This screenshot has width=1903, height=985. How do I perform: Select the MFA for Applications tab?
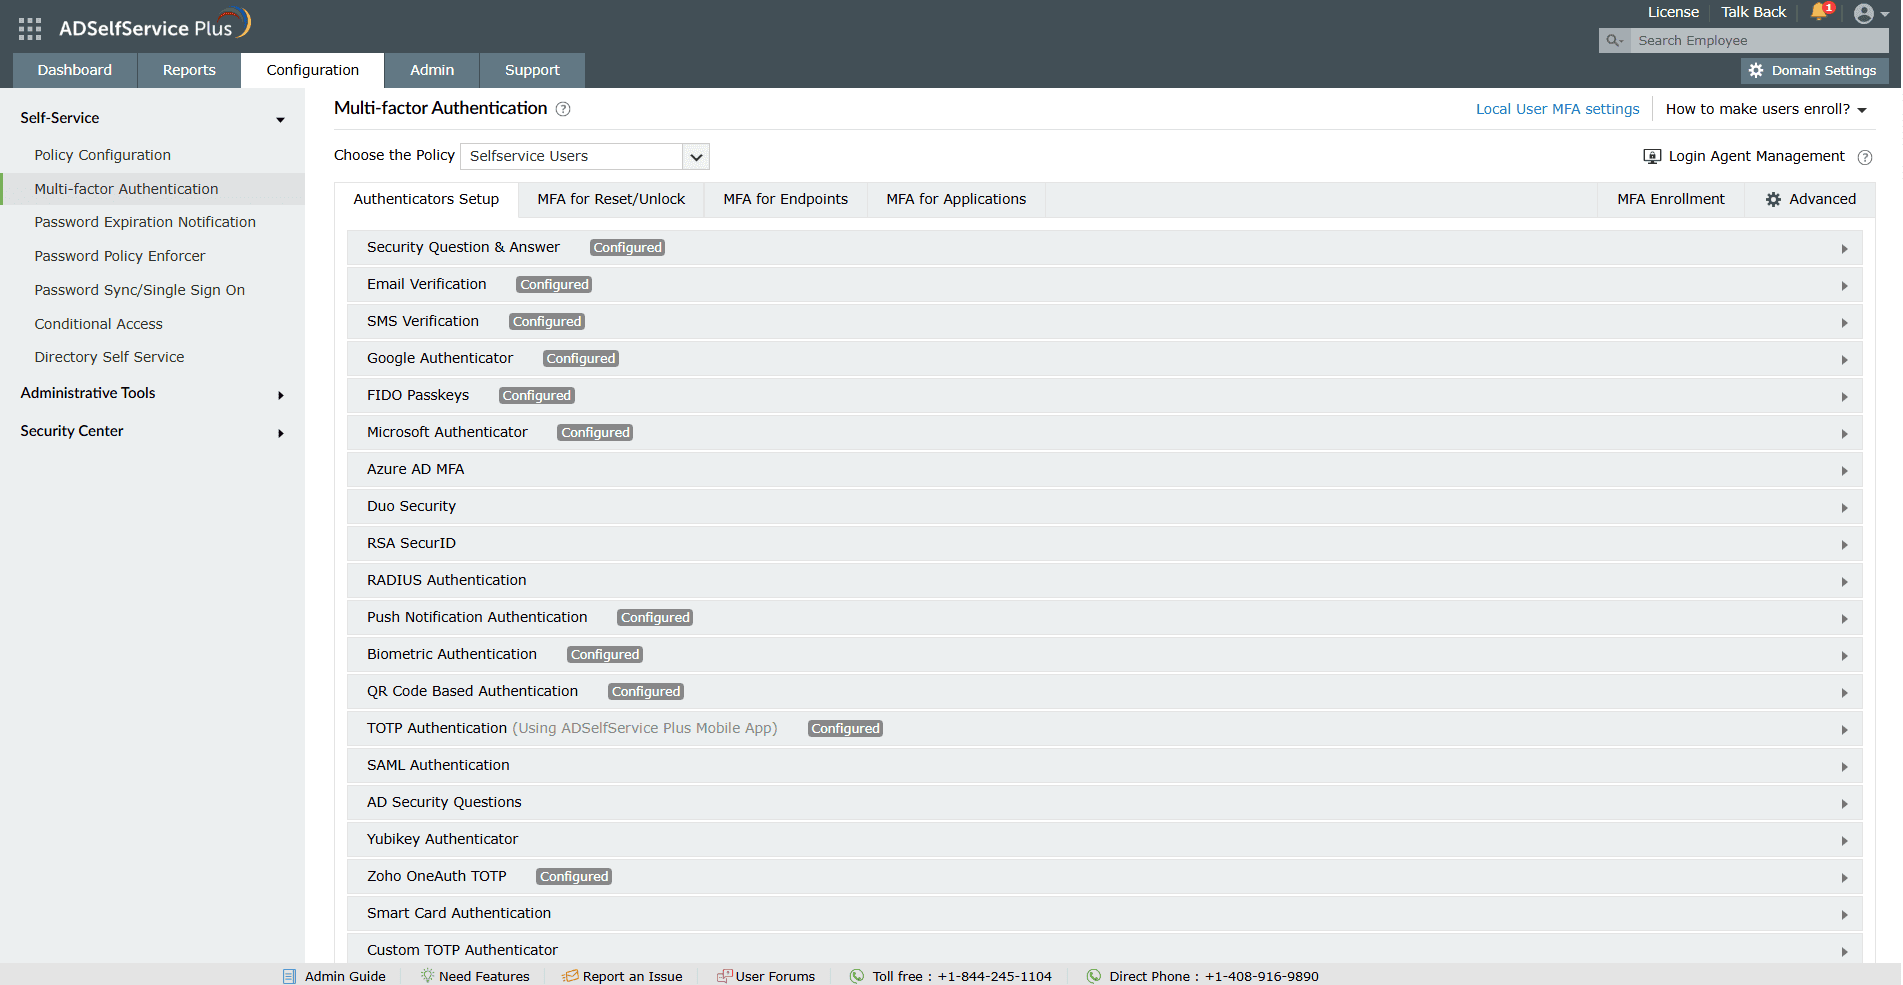pos(956,199)
